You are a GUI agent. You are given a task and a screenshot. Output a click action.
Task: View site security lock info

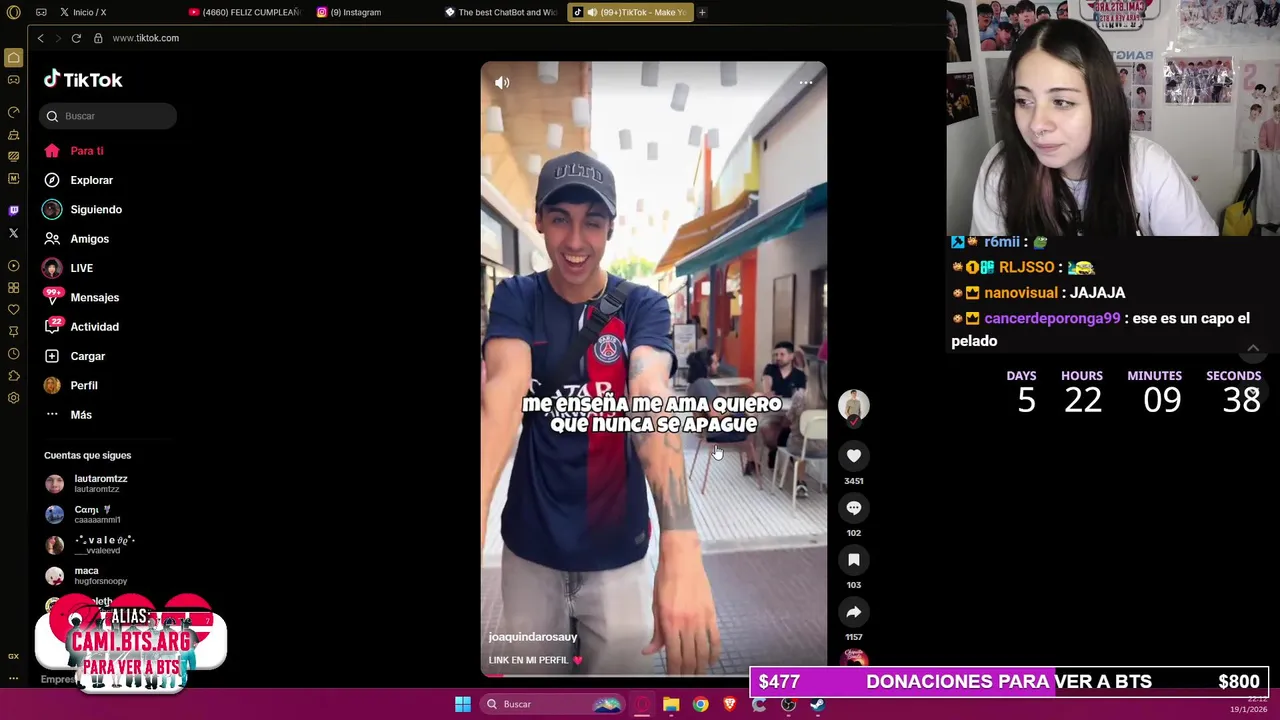click(98, 38)
